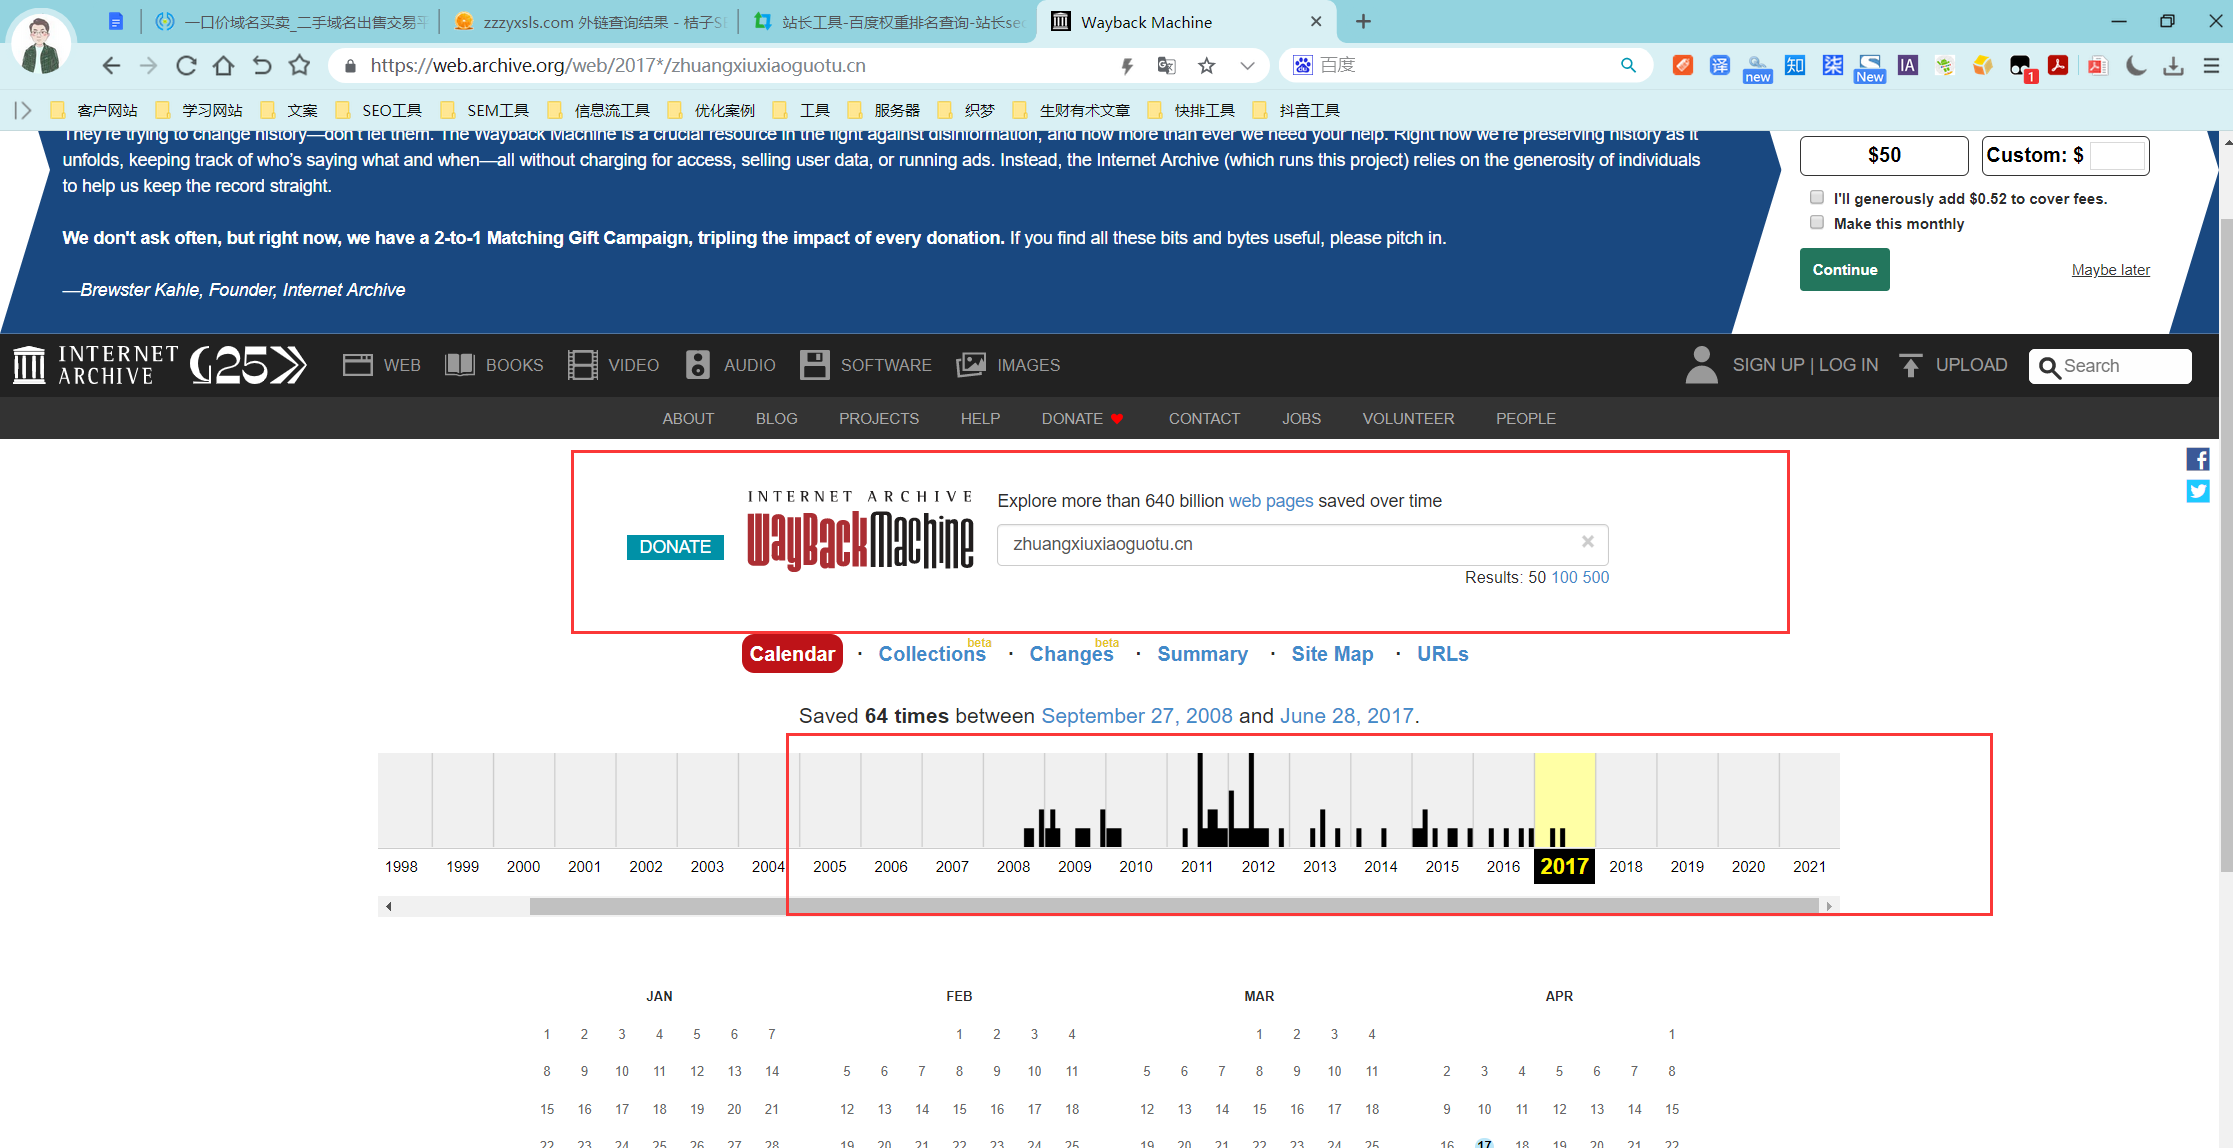Expand the address bar dropdown arrow
Screen dimensions: 2233x1148
(1247, 66)
